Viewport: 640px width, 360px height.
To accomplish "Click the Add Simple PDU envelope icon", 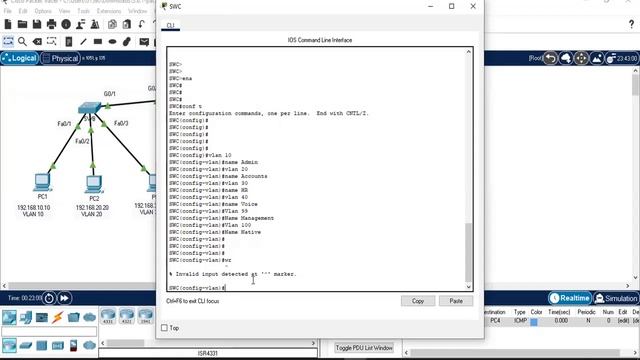I will (144, 42).
